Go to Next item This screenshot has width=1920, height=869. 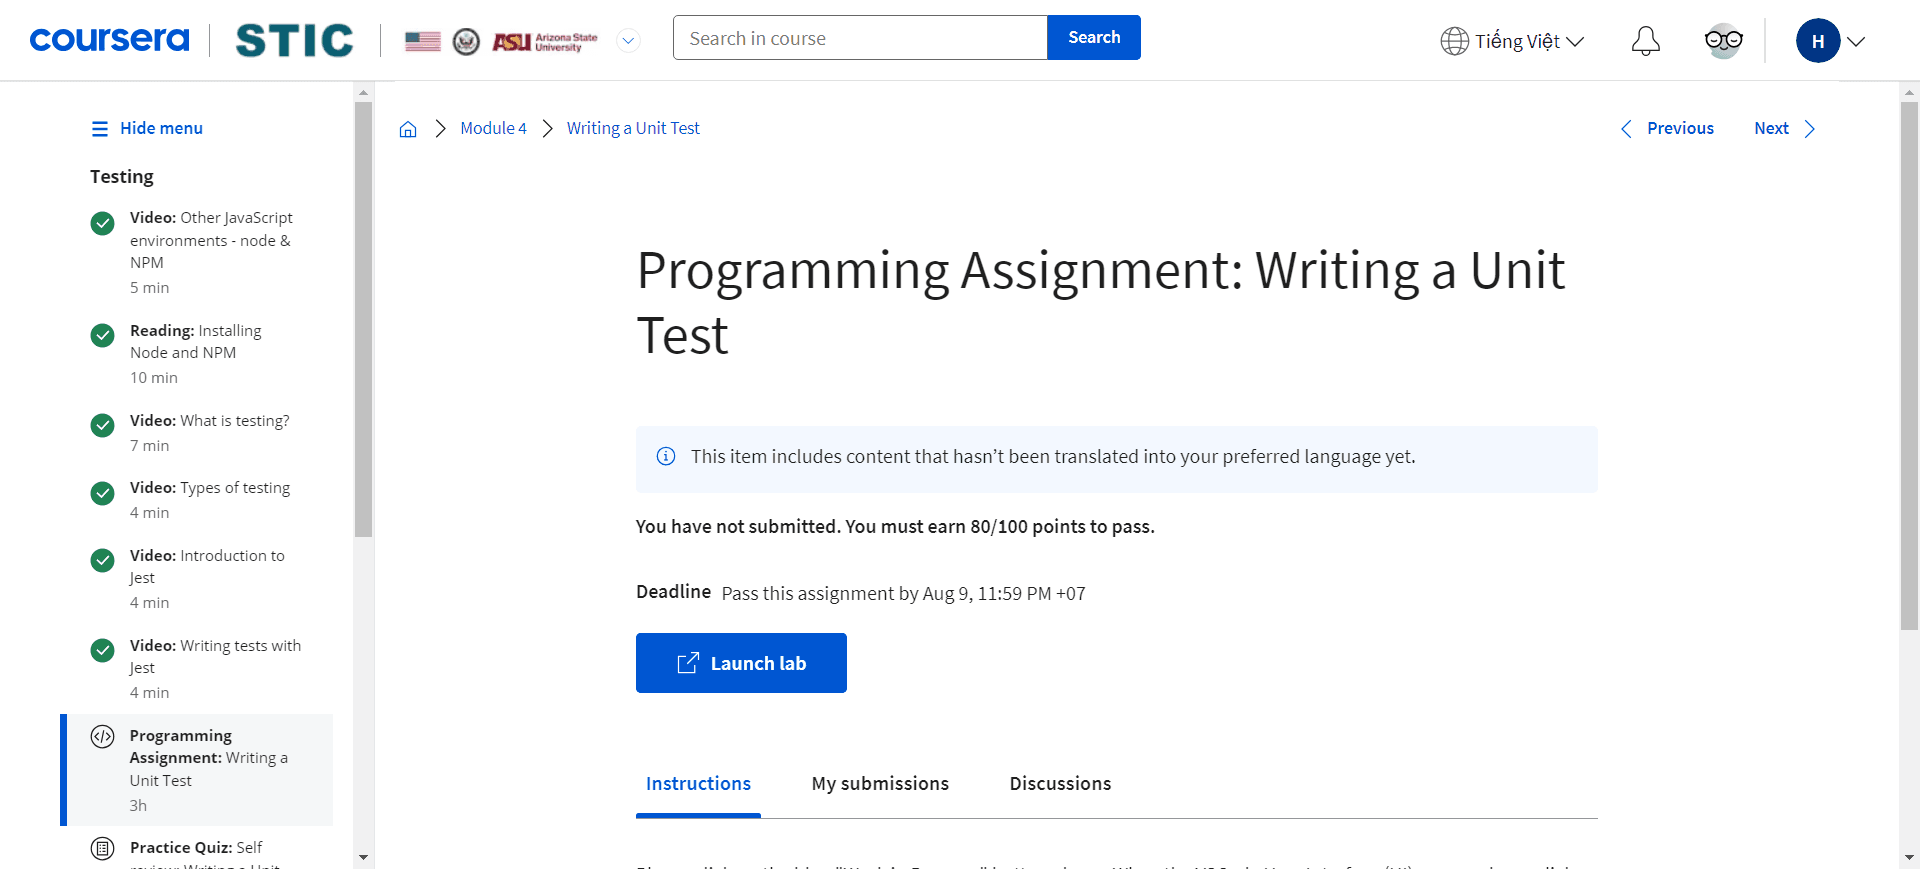pos(1785,128)
